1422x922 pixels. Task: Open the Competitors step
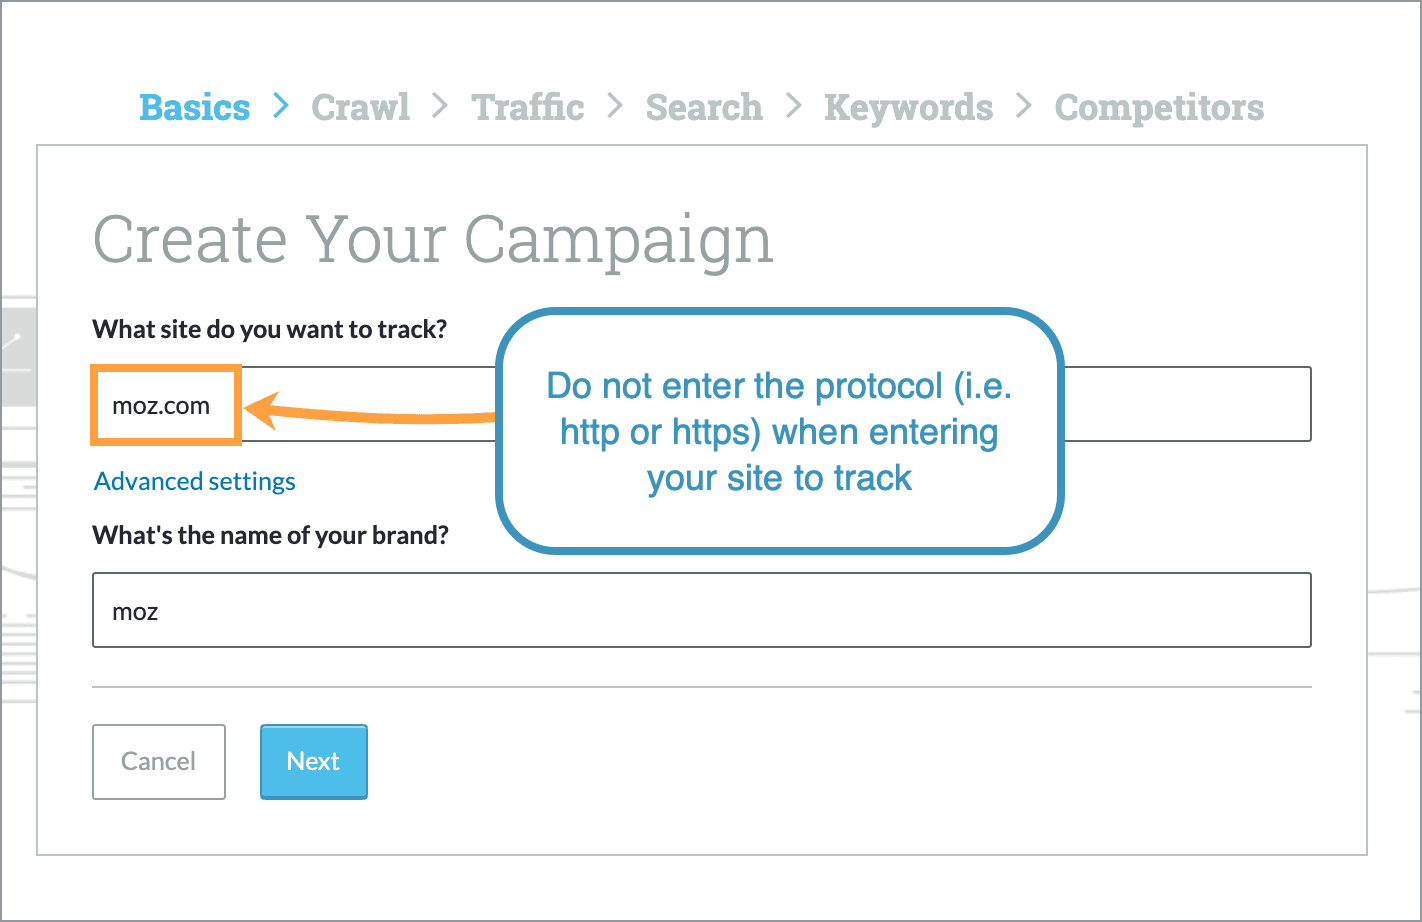point(1159,107)
